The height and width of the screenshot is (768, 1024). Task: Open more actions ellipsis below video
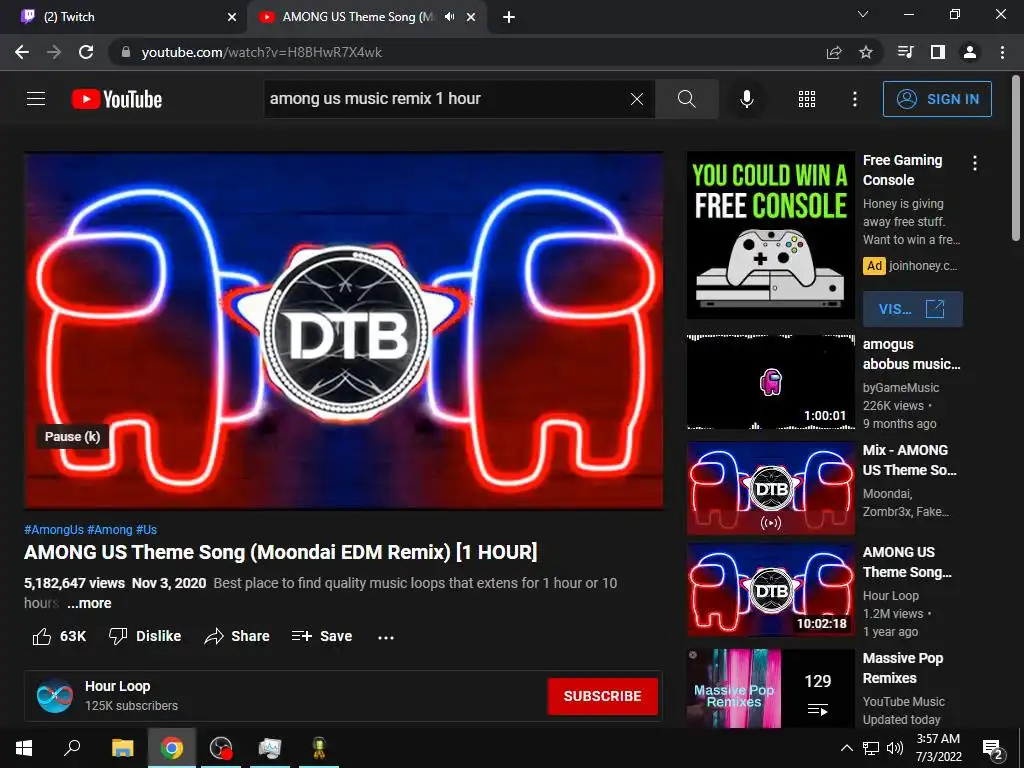tap(386, 637)
